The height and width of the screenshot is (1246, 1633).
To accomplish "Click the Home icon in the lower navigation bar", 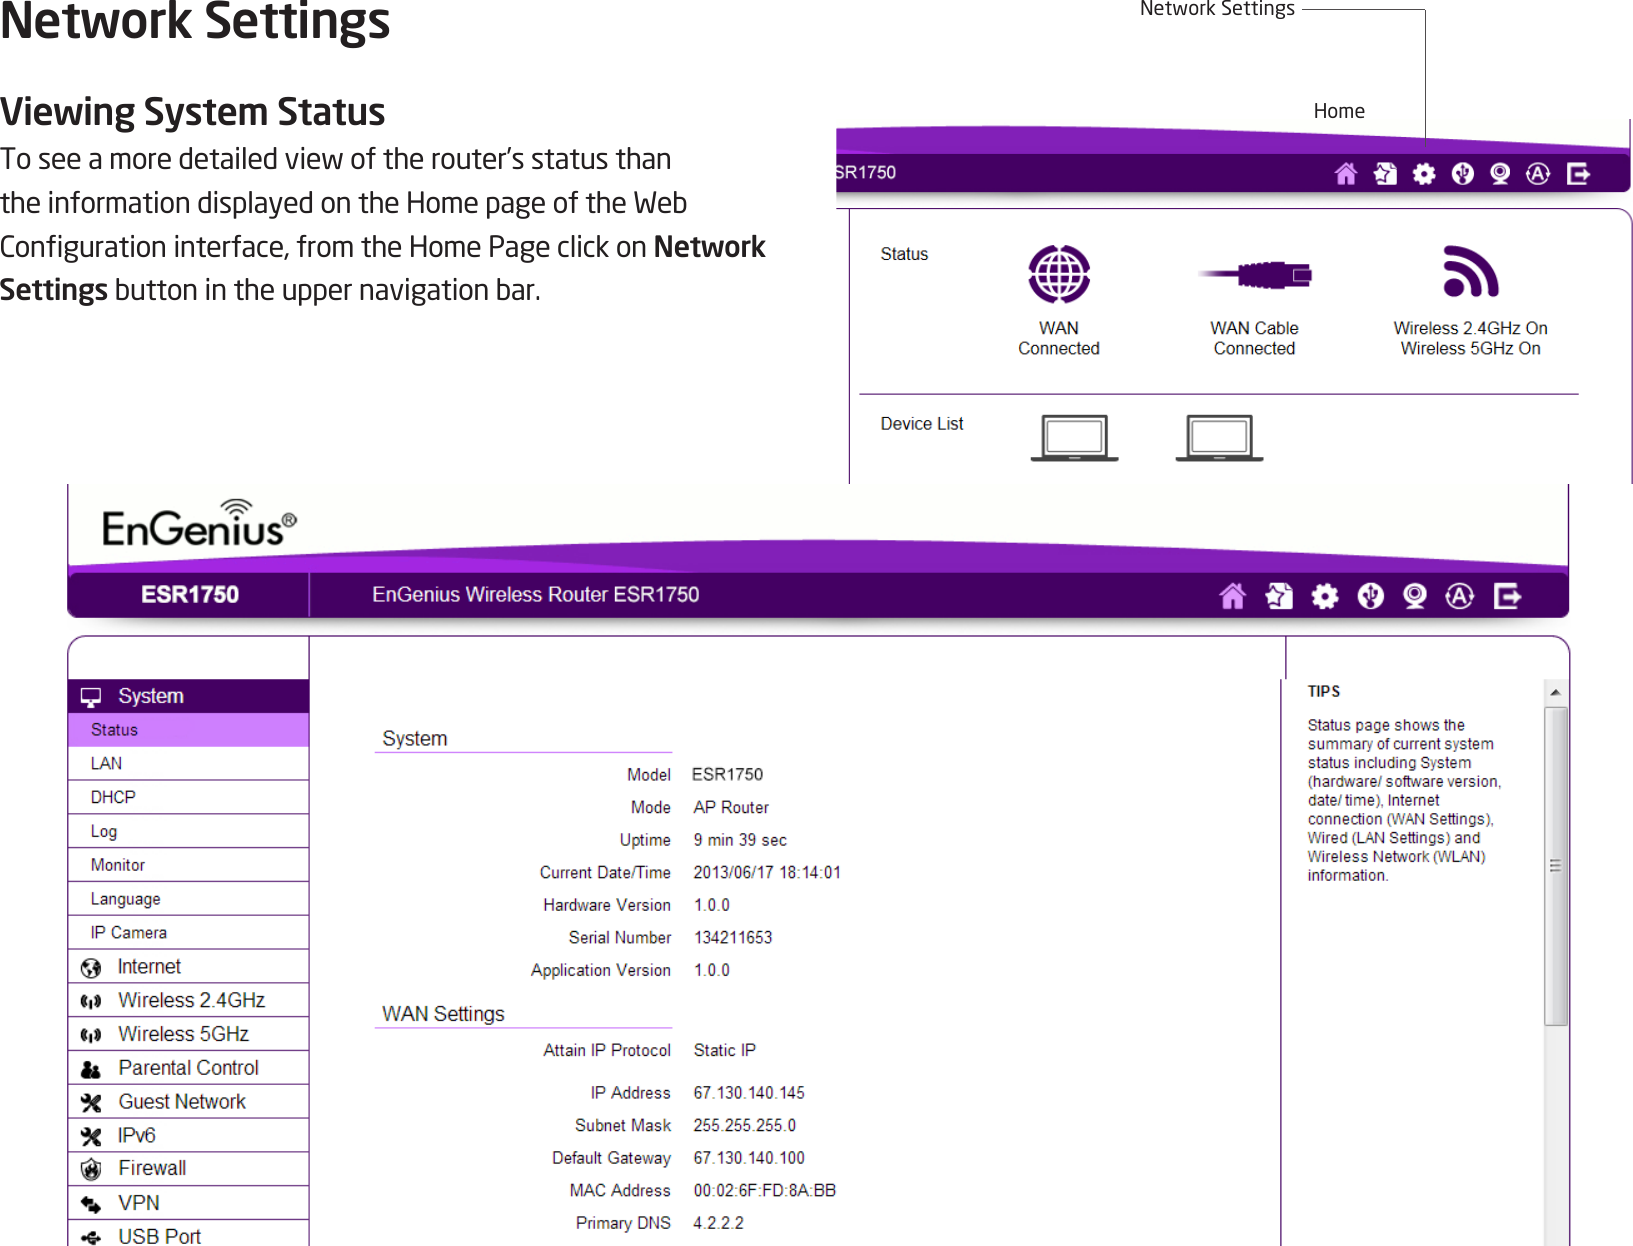I will 1233,596.
